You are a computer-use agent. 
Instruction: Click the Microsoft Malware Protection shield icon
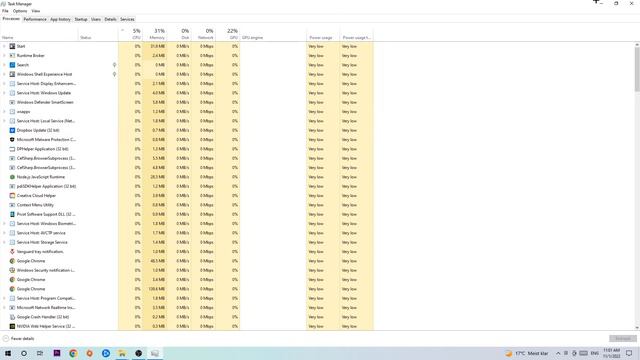[12, 140]
